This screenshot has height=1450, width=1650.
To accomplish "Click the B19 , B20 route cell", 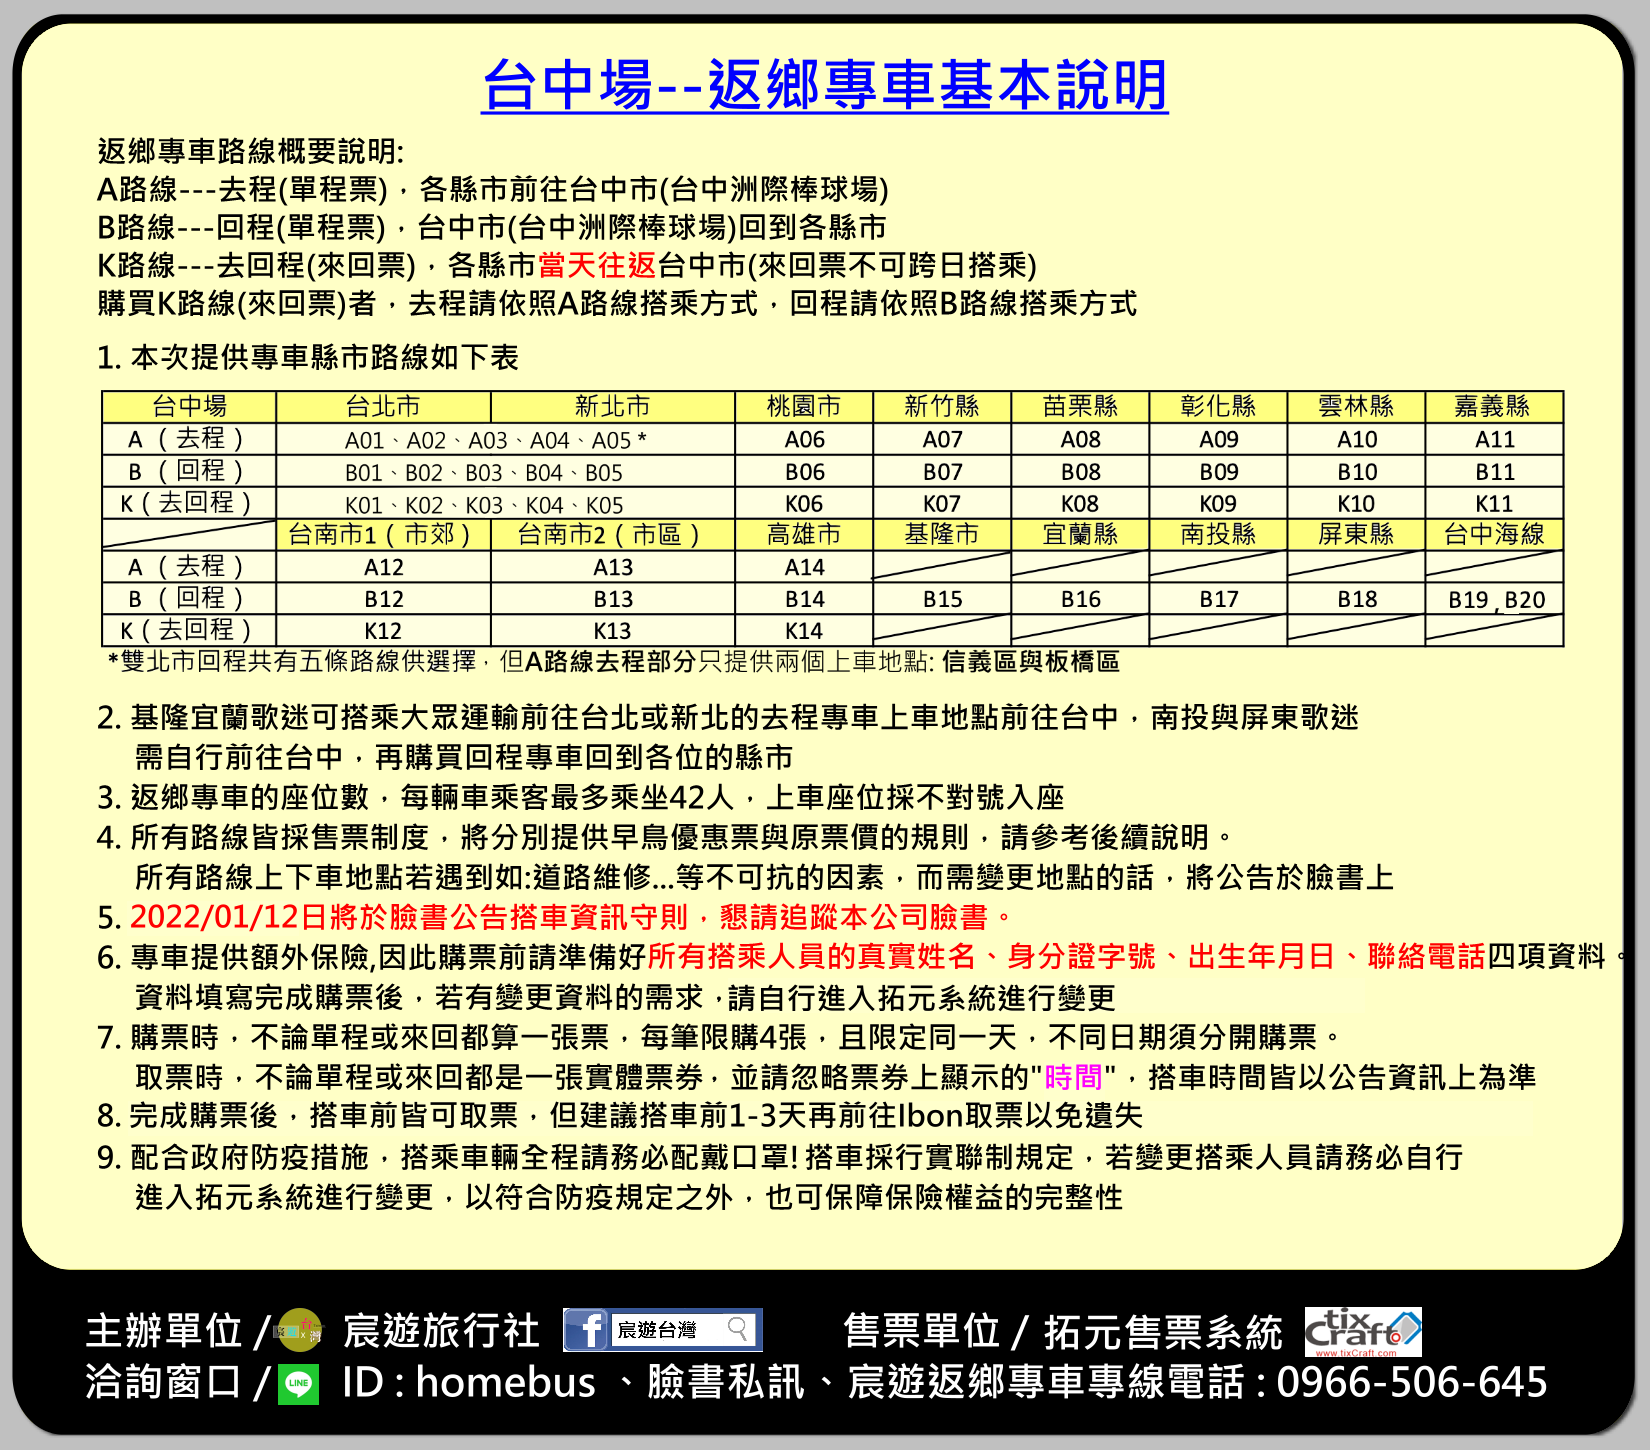I will (x=1494, y=599).
